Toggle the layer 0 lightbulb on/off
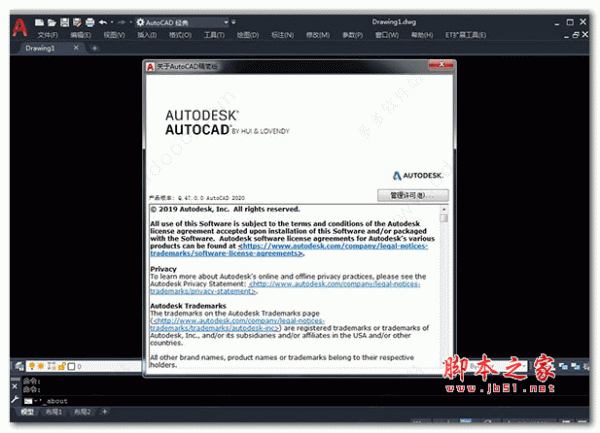Viewport: 600px width, 433px height. [32, 366]
